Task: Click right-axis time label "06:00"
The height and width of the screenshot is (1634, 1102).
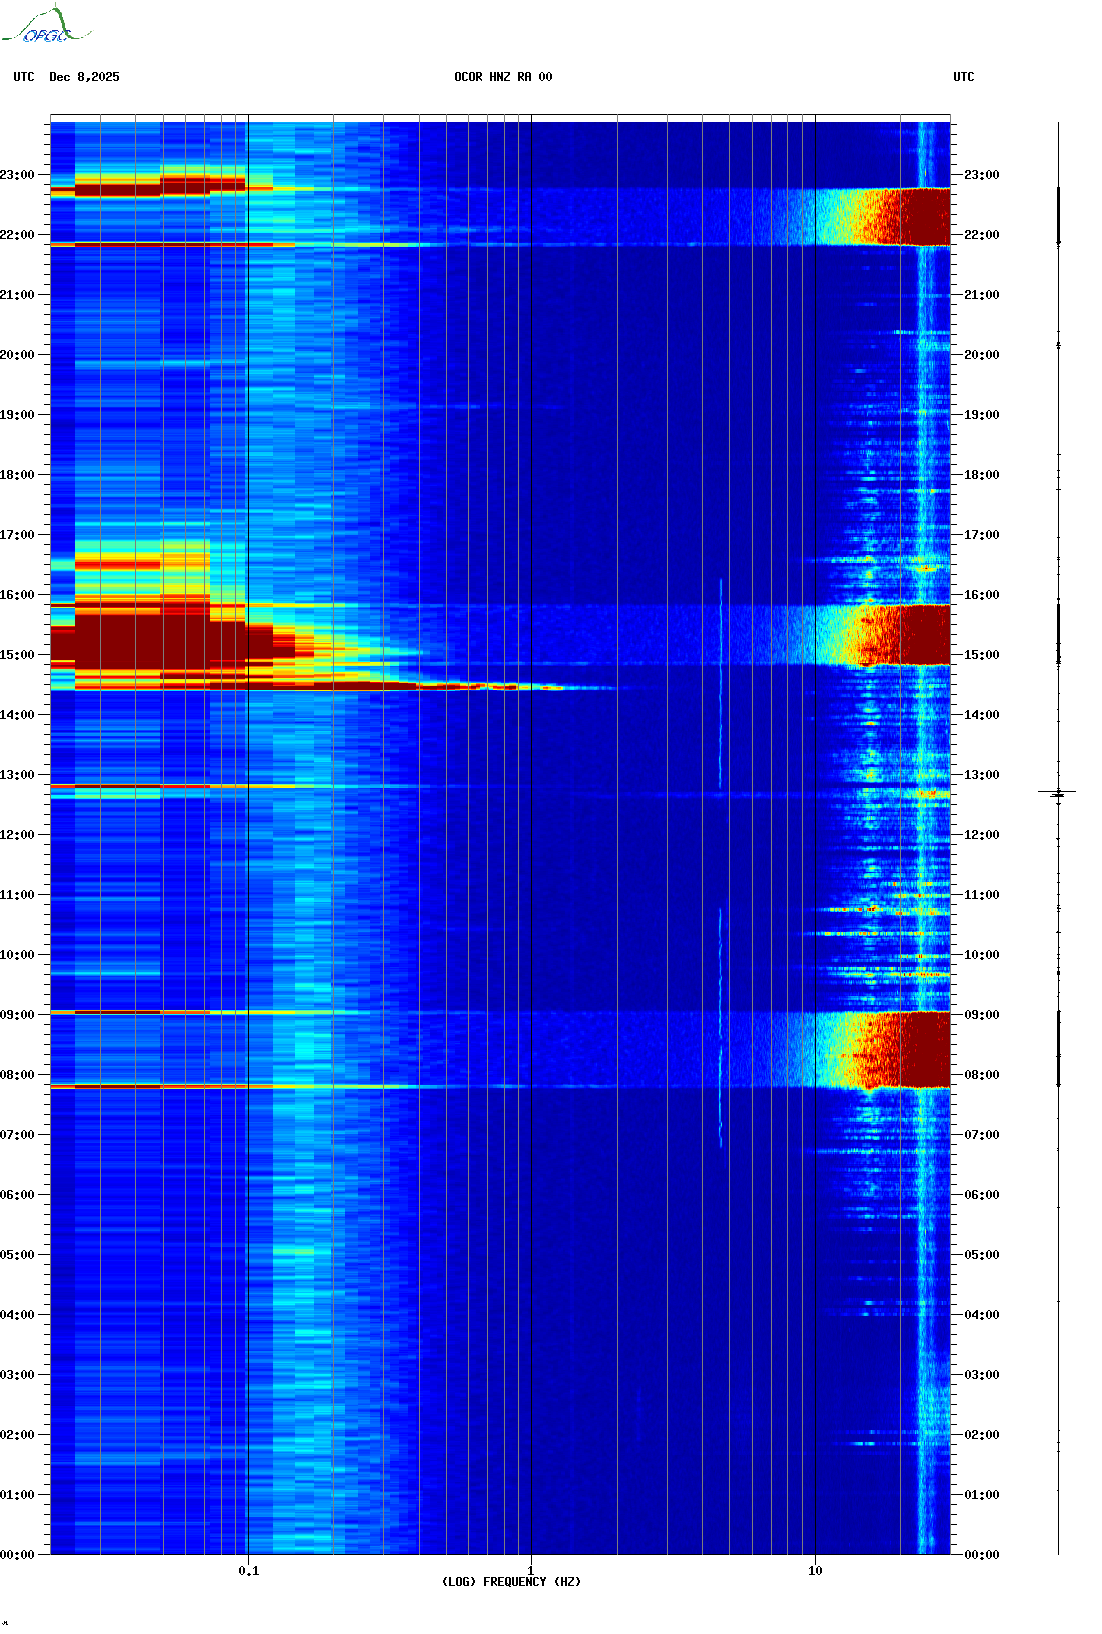Action: point(981,1195)
